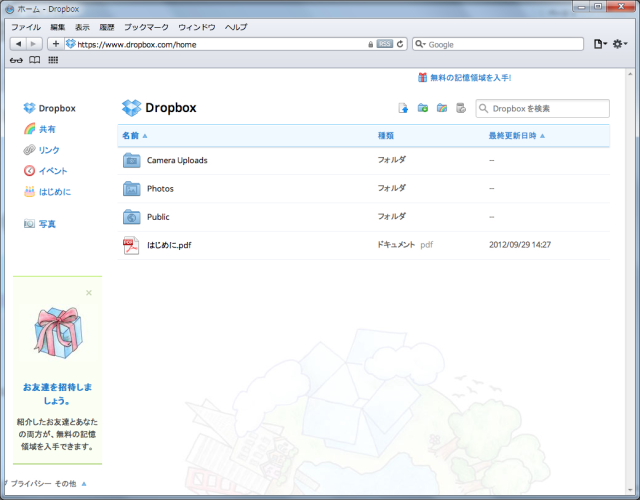Open the 履歴 menu
This screenshot has height=500, width=640.
[x=107, y=27]
